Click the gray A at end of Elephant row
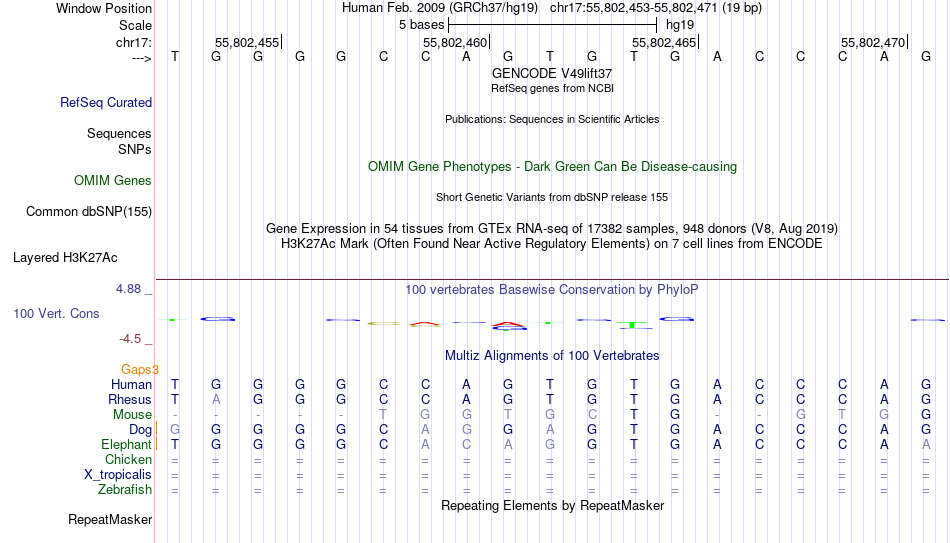The width and height of the screenshot is (950, 543). (926, 445)
